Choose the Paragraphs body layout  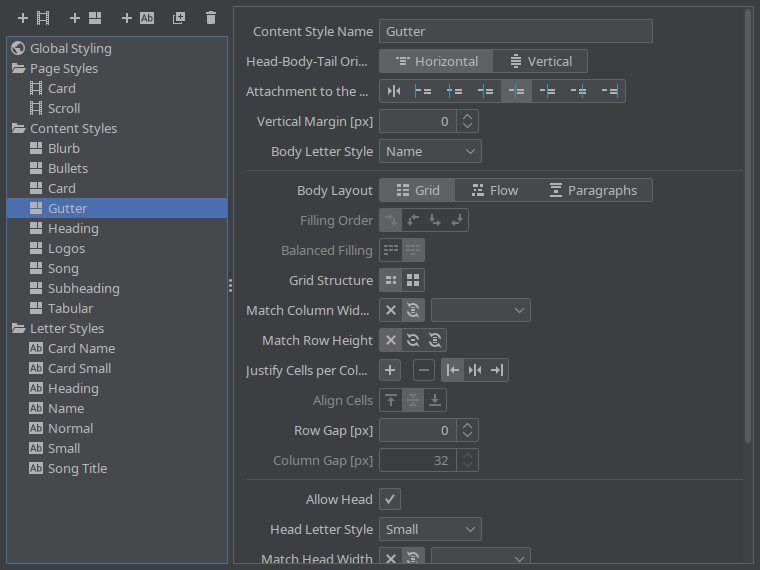coord(592,191)
